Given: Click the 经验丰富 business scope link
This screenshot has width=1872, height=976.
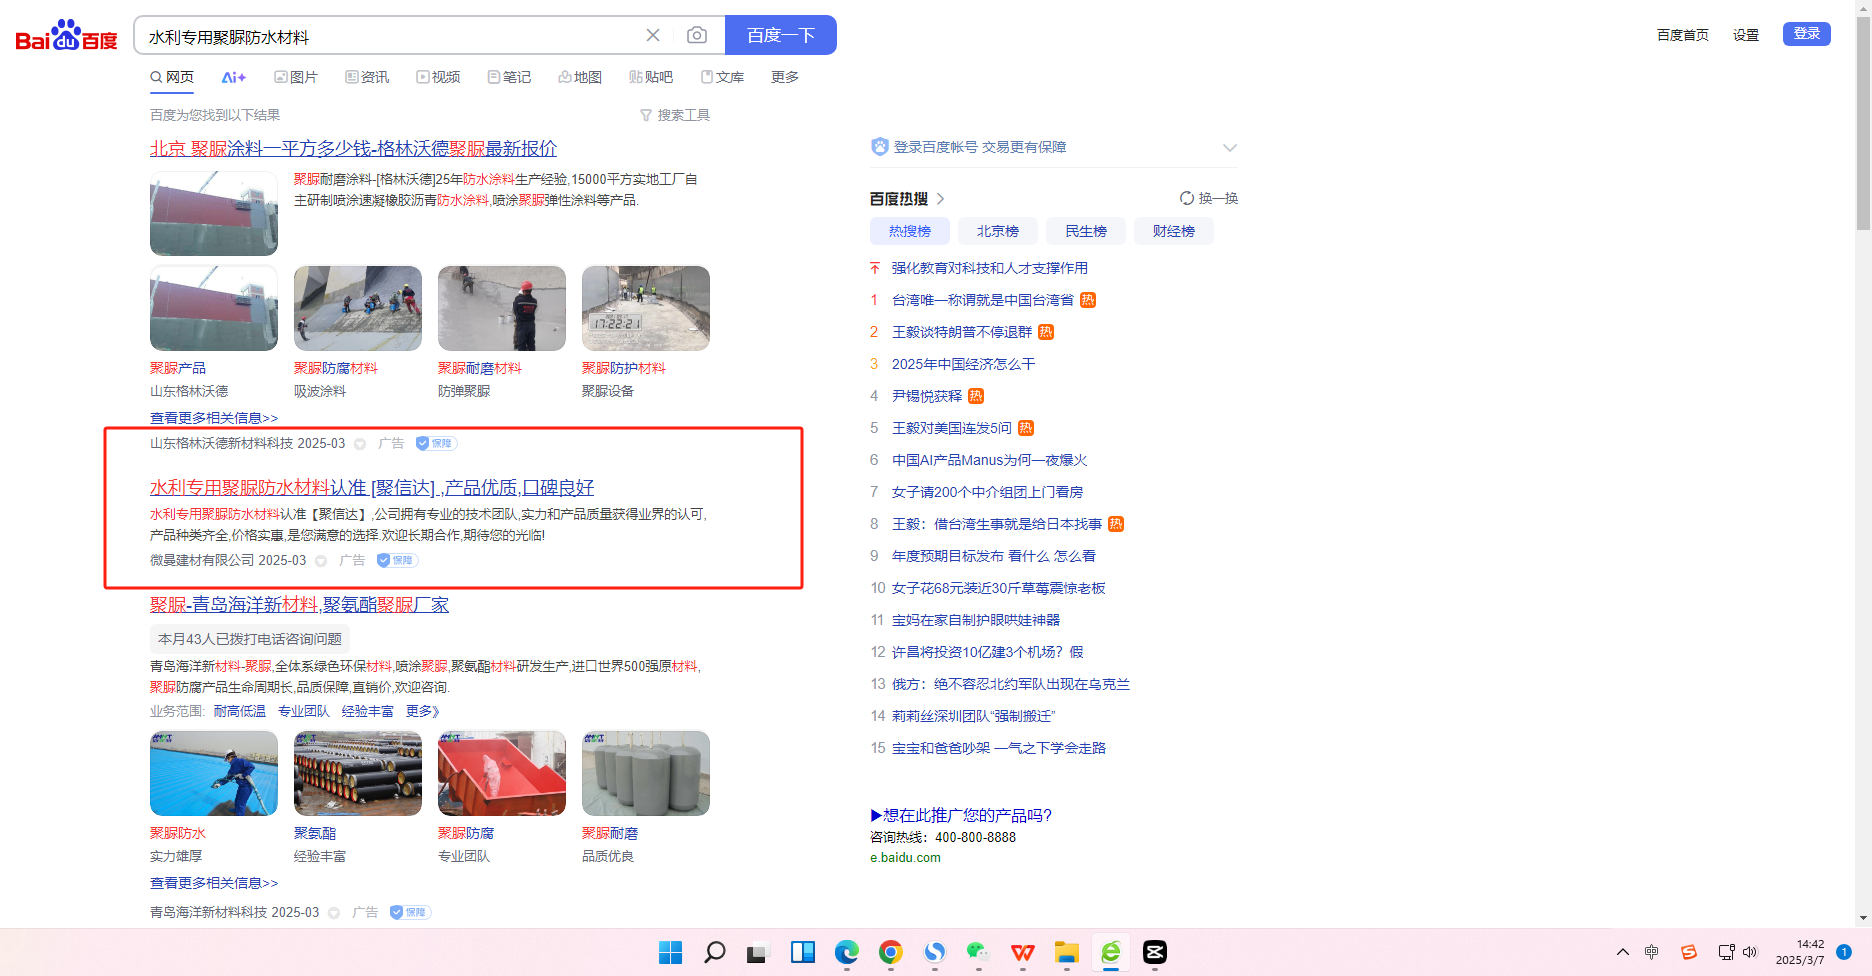Looking at the screenshot, I should click(x=368, y=711).
